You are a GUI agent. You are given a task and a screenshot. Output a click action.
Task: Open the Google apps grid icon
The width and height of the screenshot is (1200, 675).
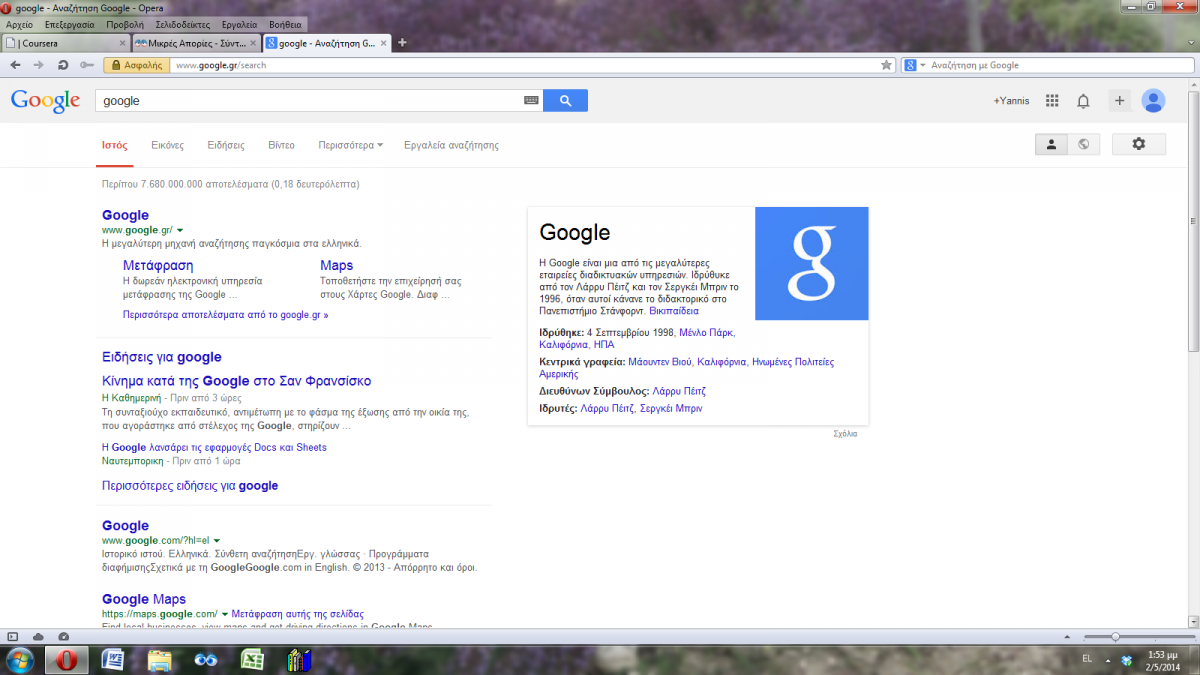coord(1052,101)
